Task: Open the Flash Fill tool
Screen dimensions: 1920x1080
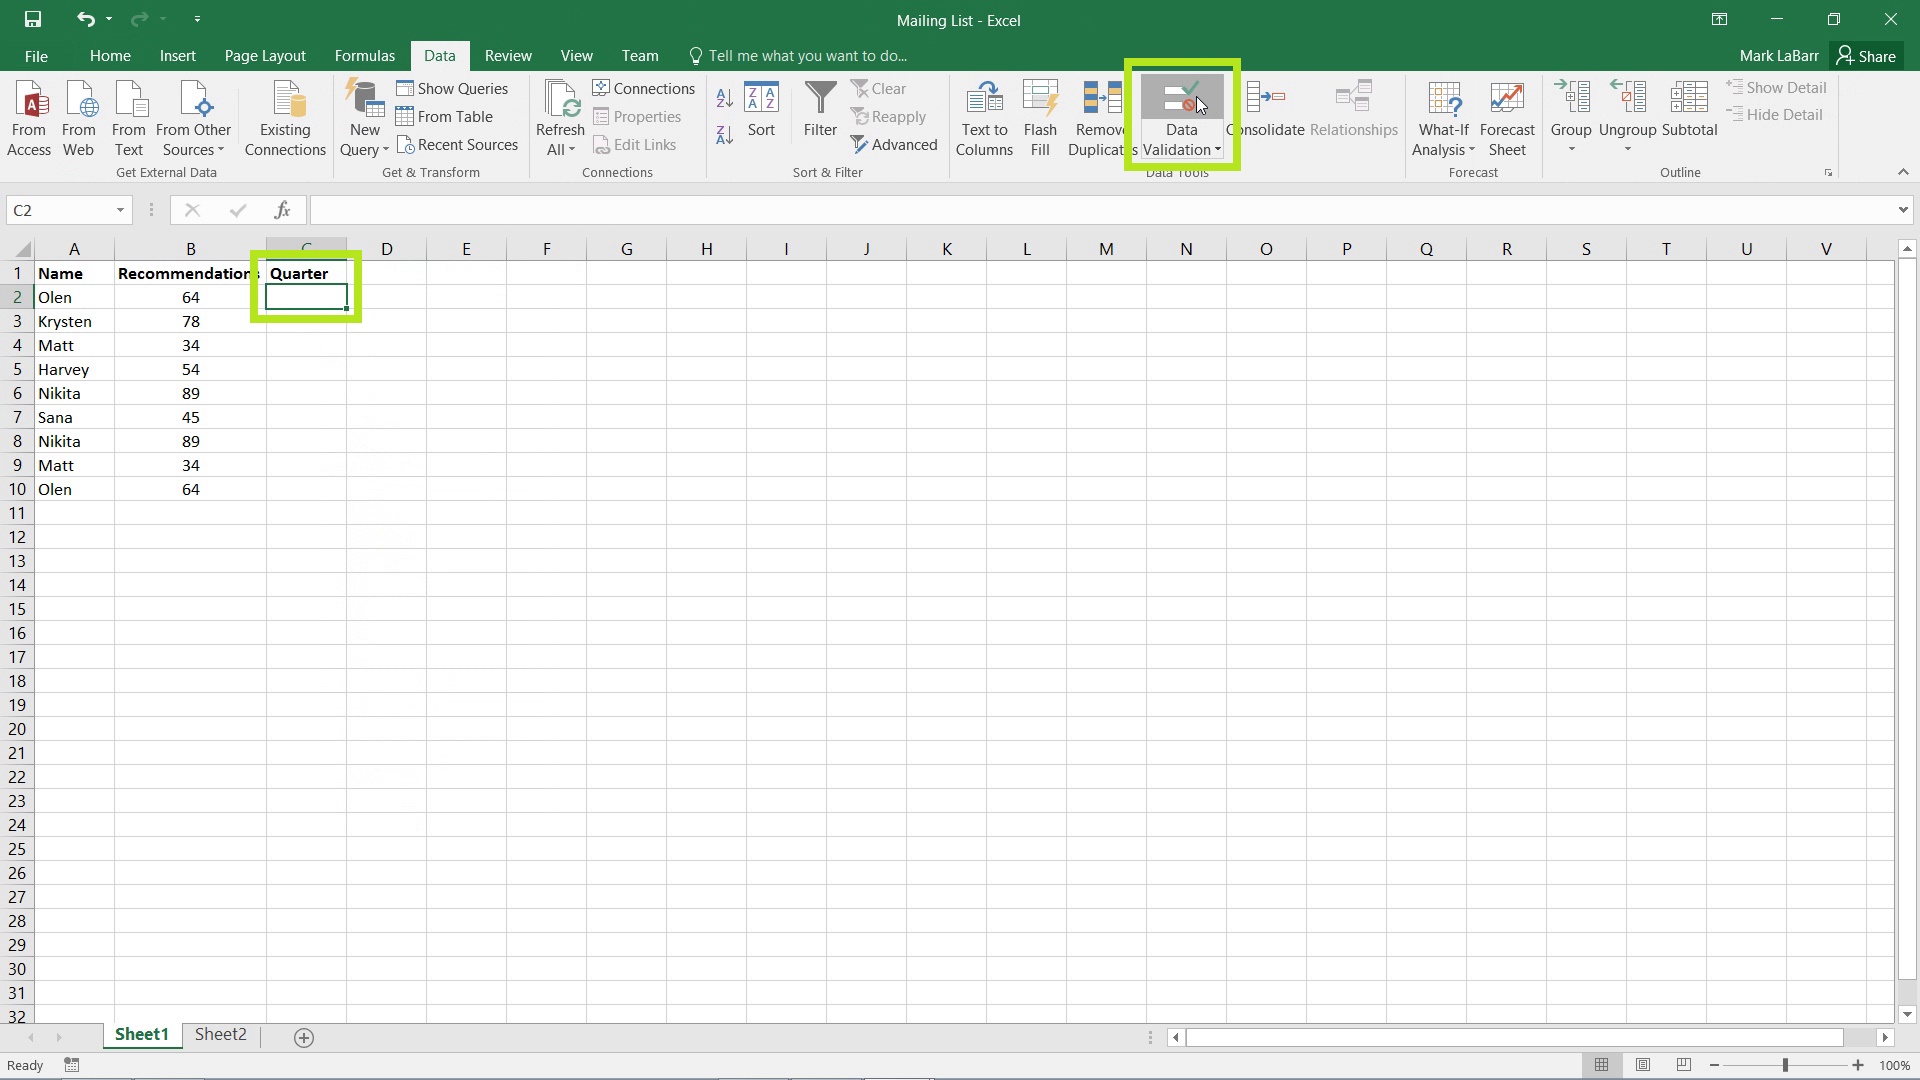Action: click(1040, 115)
